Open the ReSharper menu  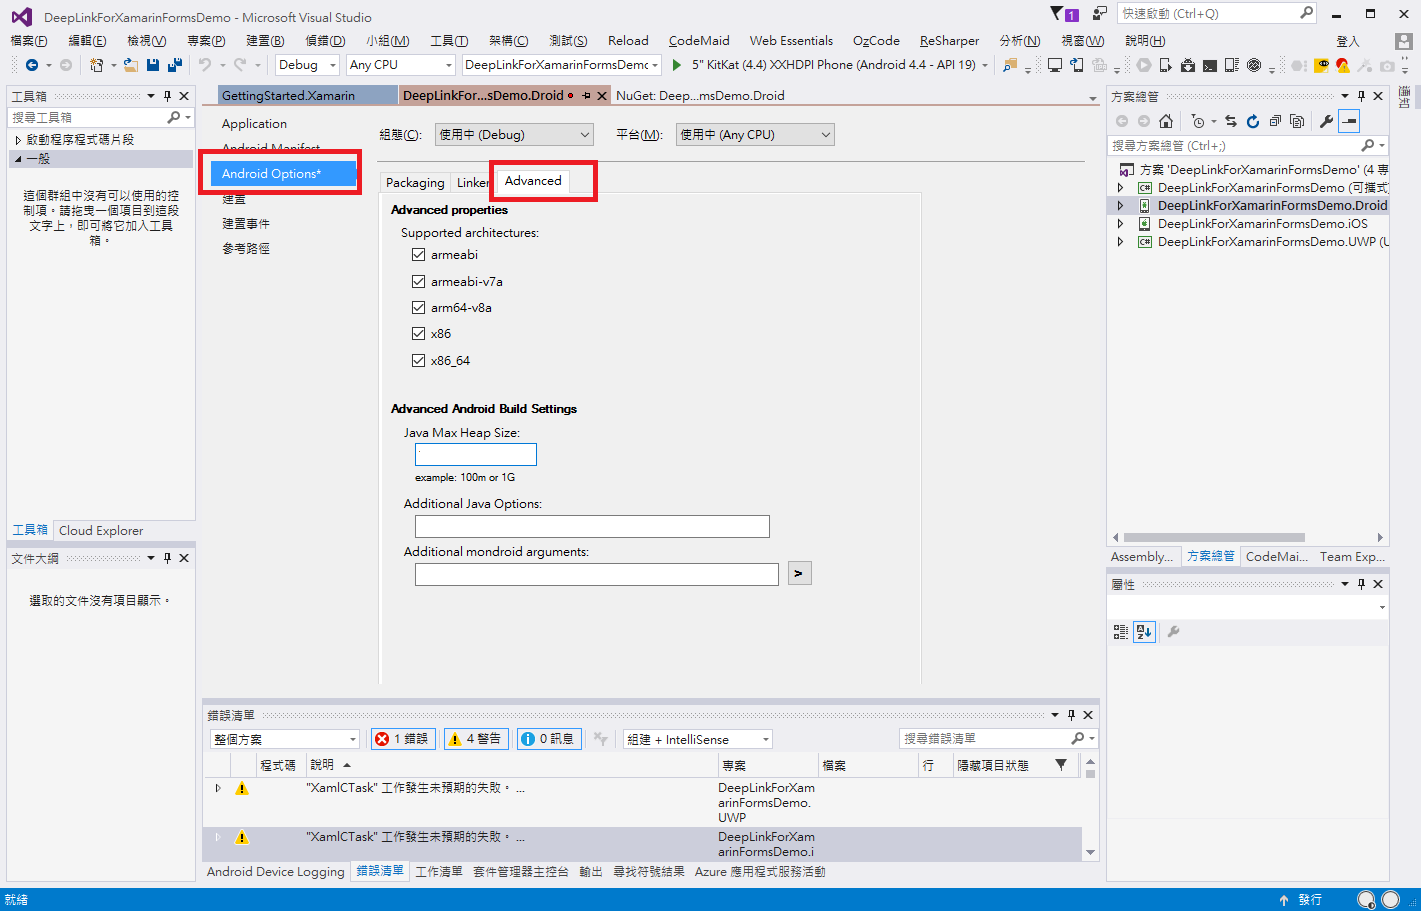(x=949, y=41)
